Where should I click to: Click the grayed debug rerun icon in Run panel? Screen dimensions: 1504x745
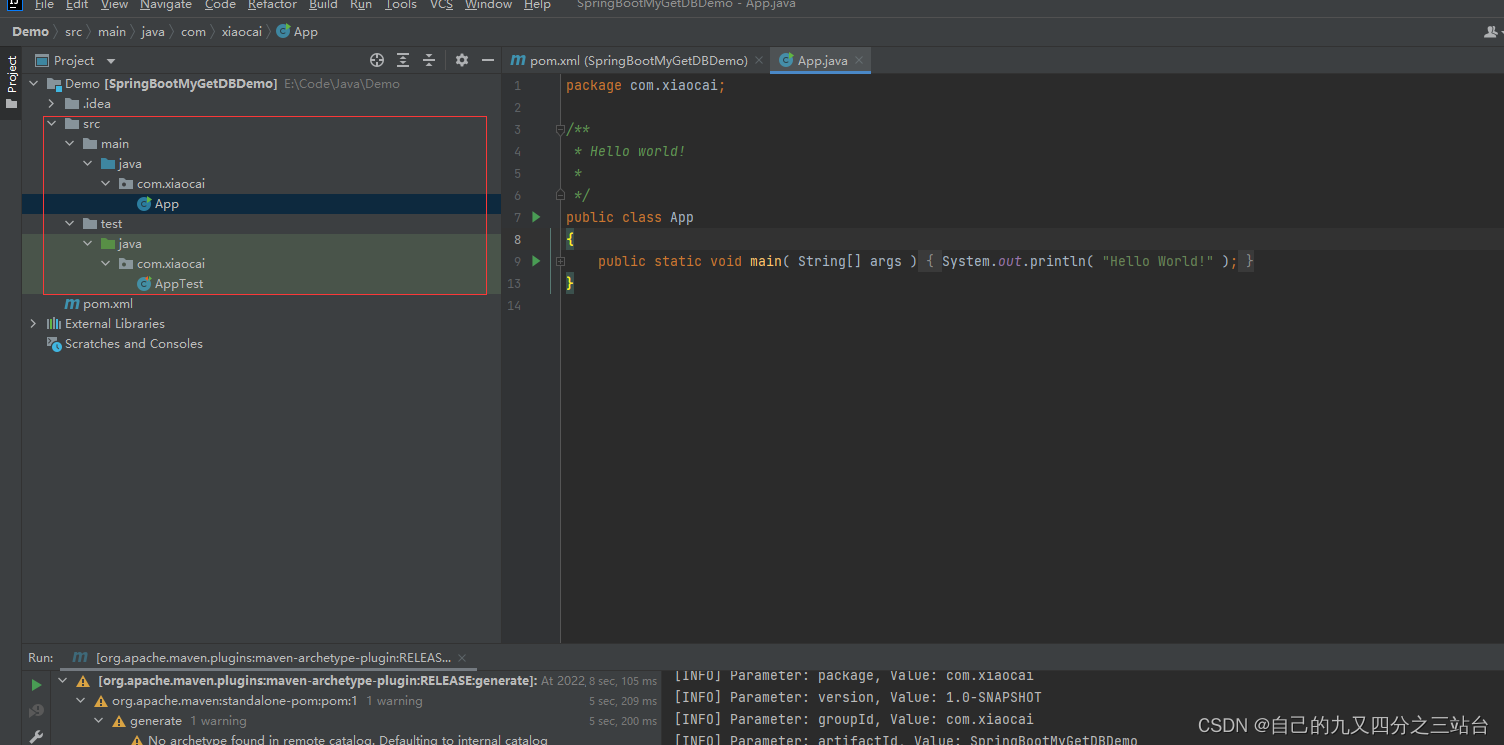pyautogui.click(x=37, y=711)
